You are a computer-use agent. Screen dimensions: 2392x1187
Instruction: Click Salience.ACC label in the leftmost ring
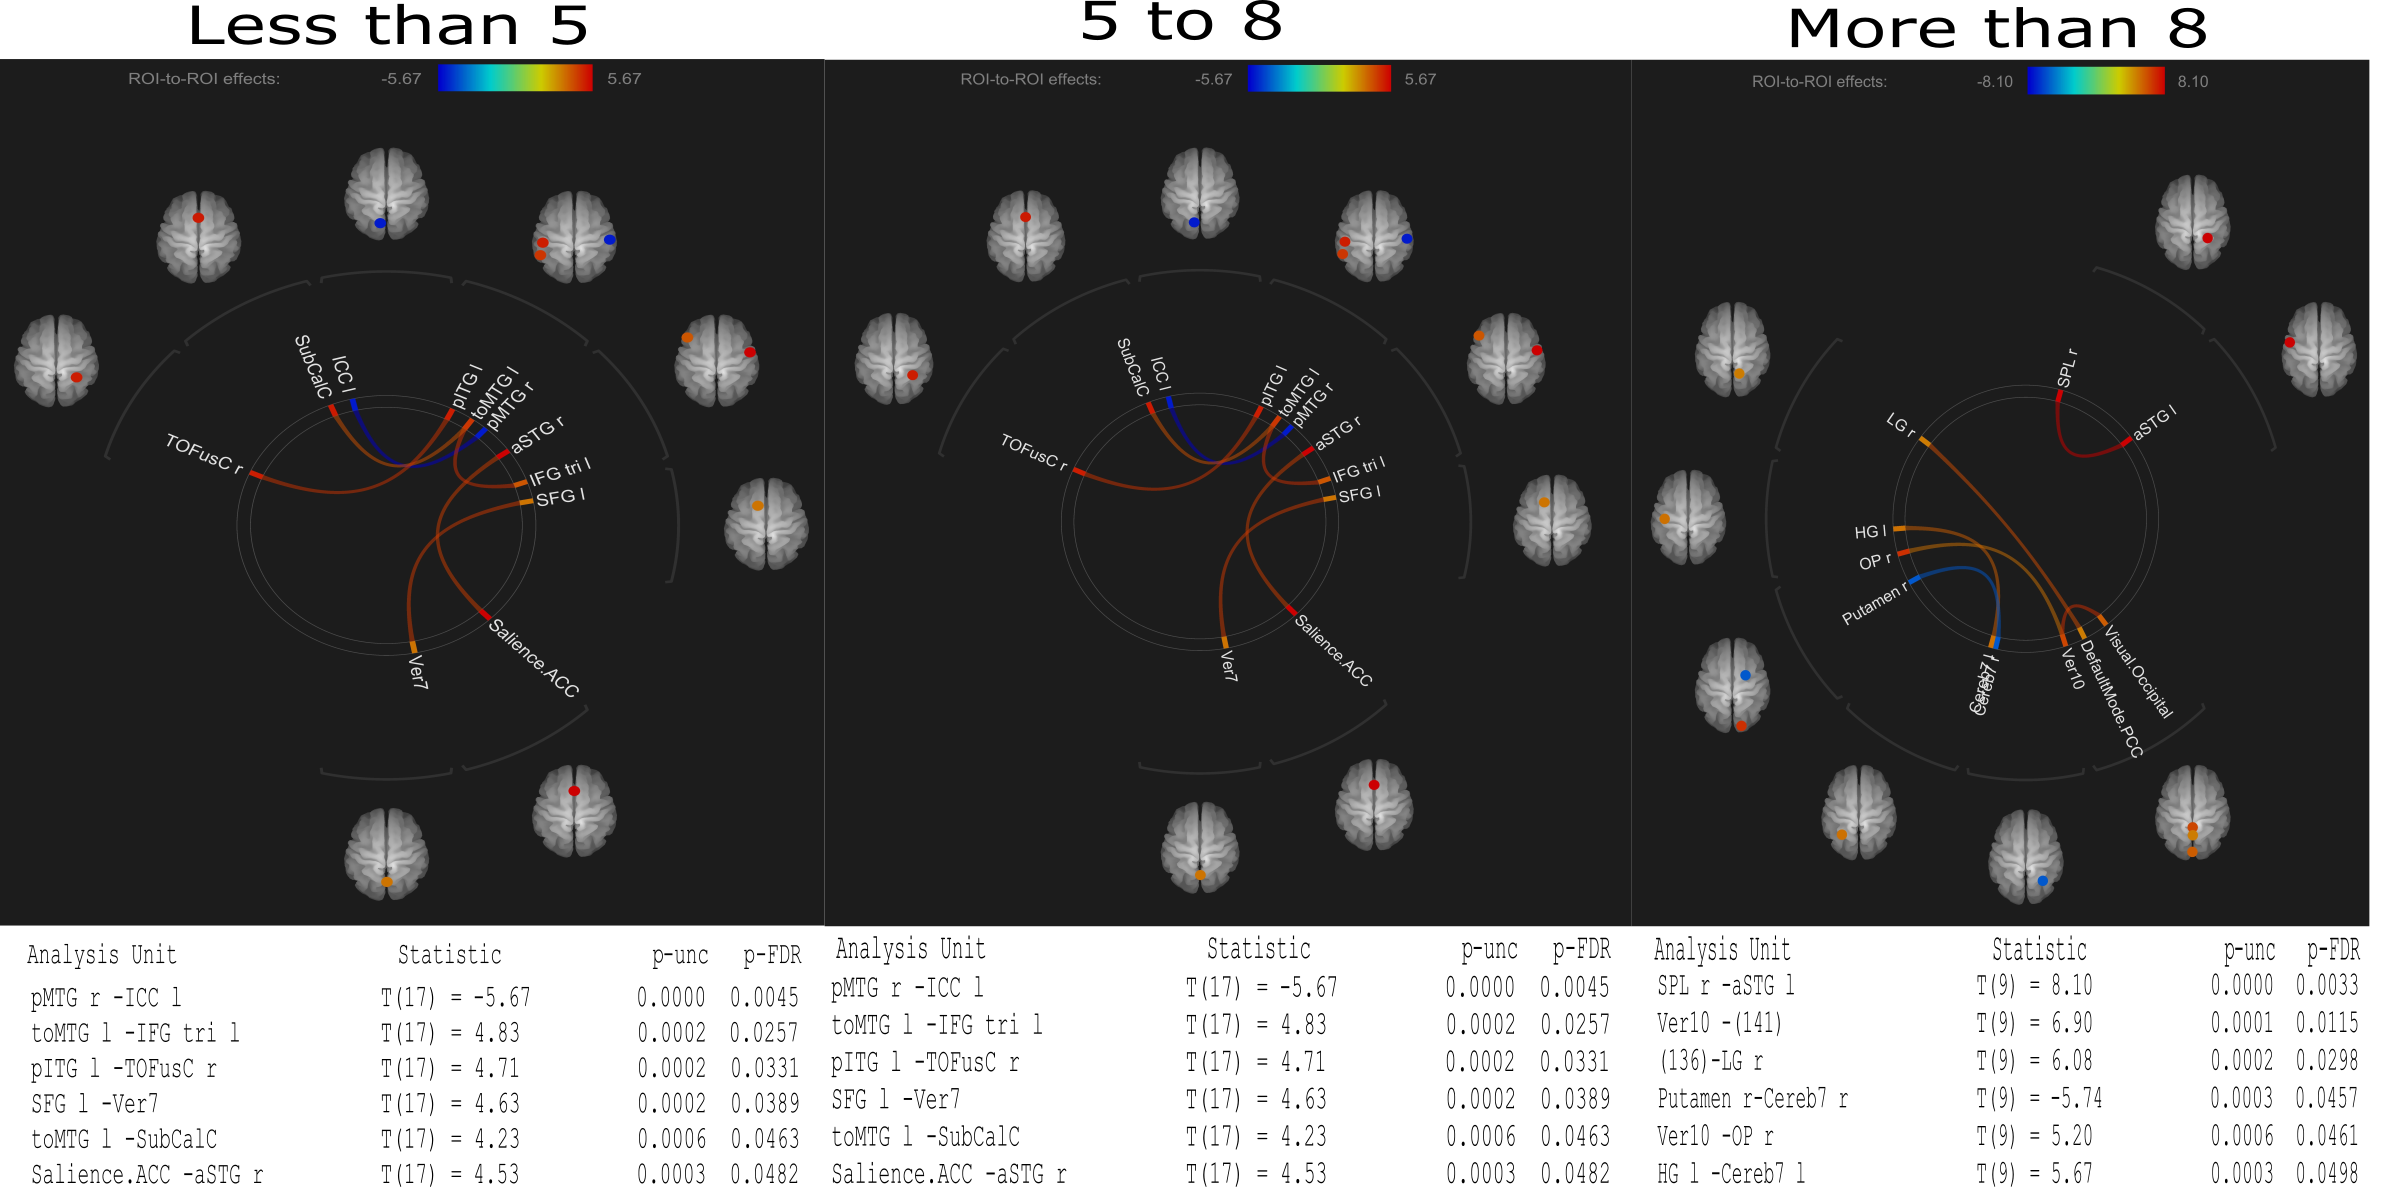click(533, 657)
